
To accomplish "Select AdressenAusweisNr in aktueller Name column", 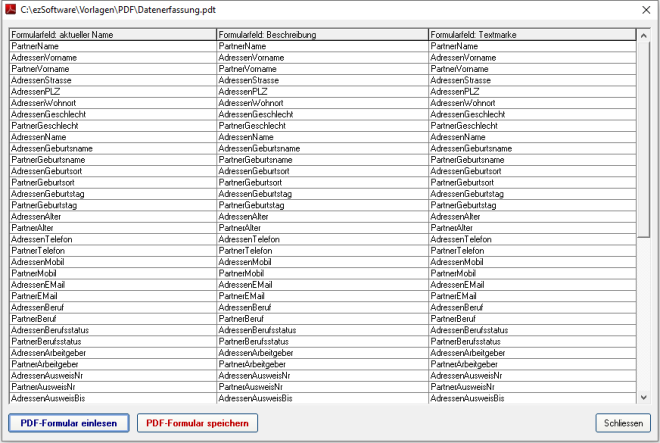I will (x=113, y=376).
